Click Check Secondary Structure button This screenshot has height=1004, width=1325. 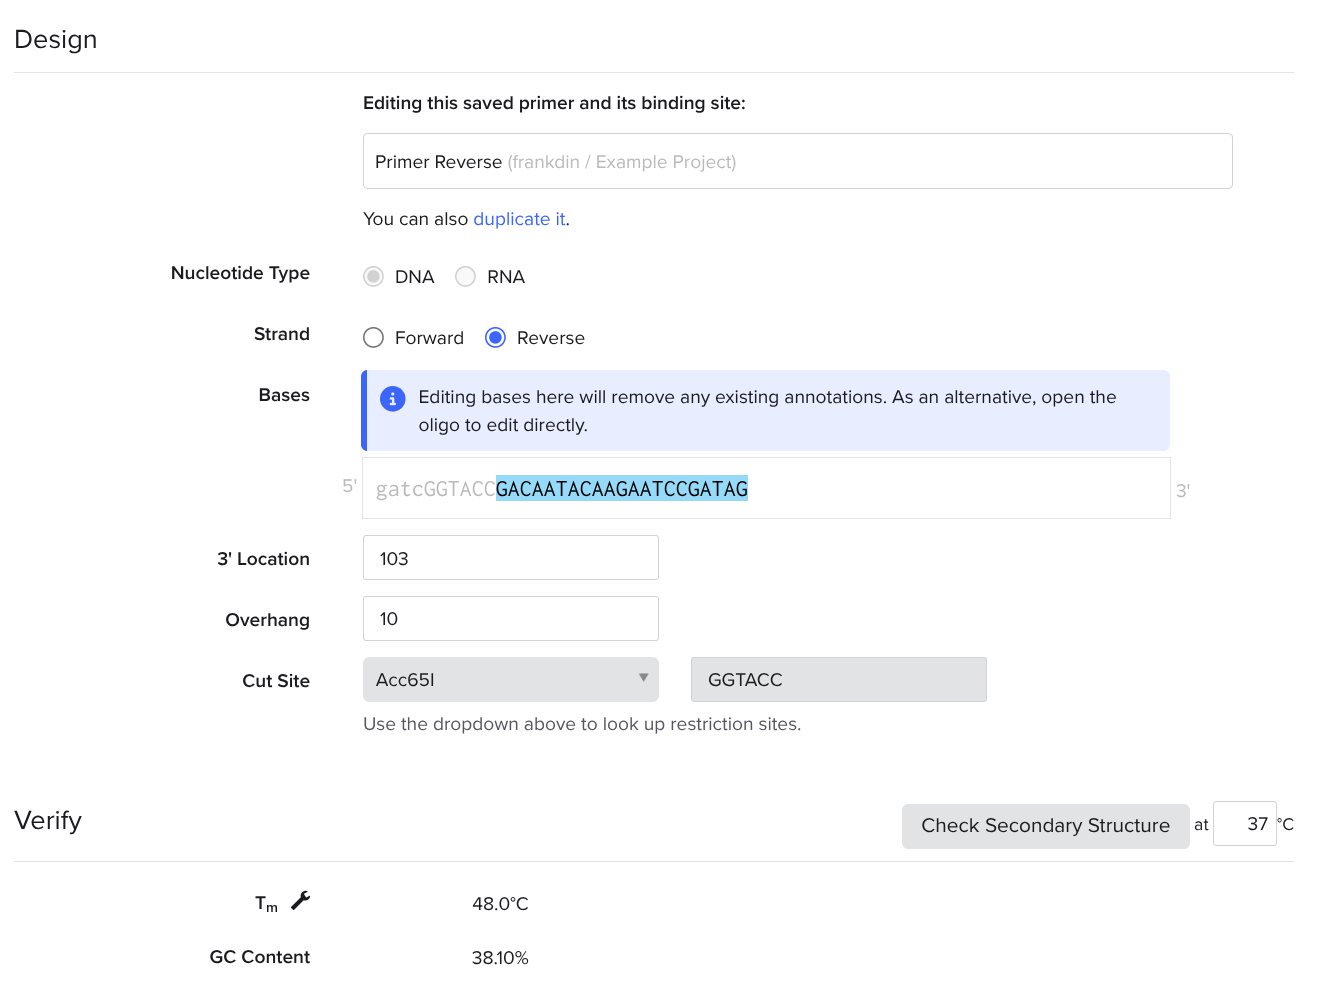tap(1046, 826)
